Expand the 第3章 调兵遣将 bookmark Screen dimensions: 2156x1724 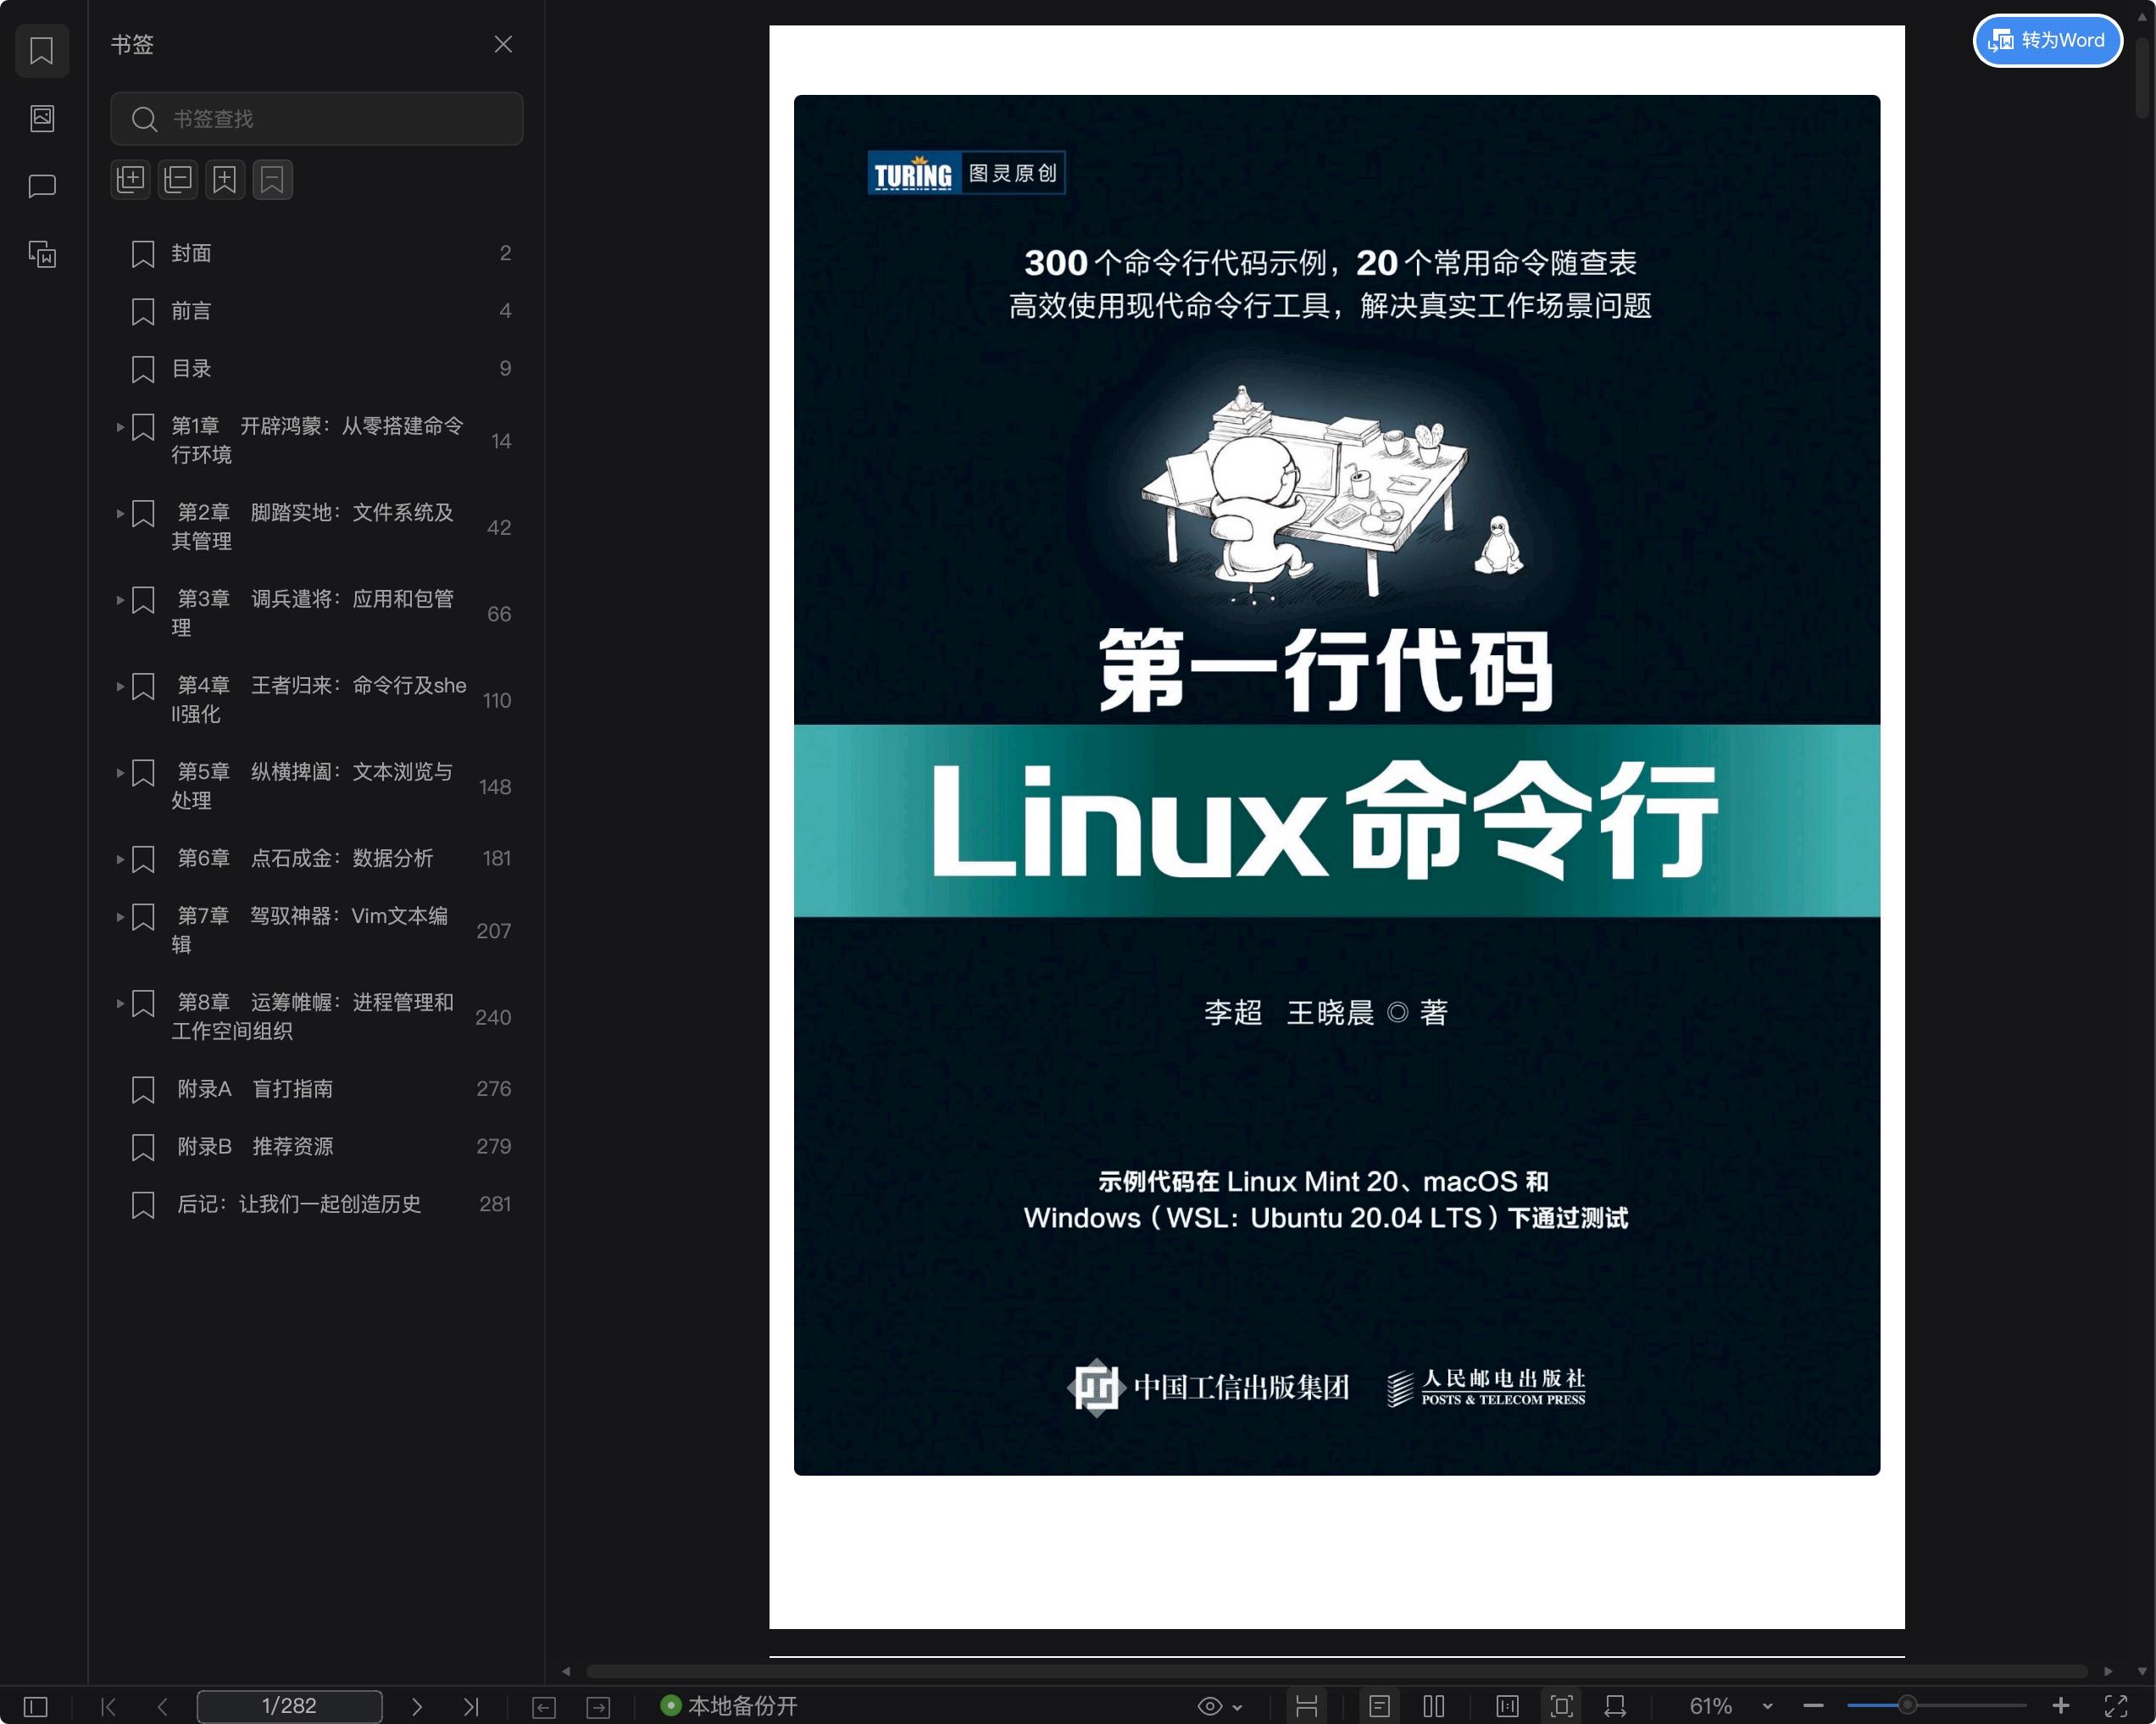(120, 600)
